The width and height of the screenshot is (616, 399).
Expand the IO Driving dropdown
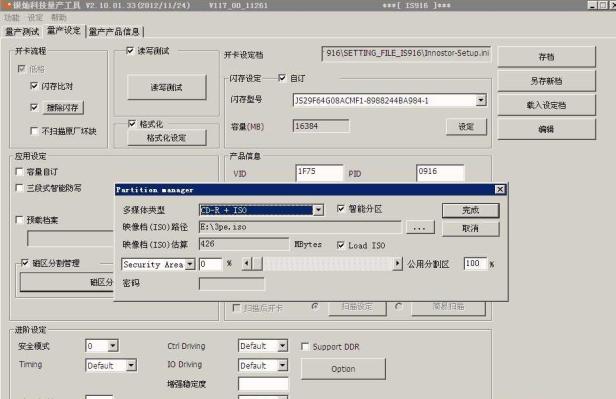tap(282, 366)
